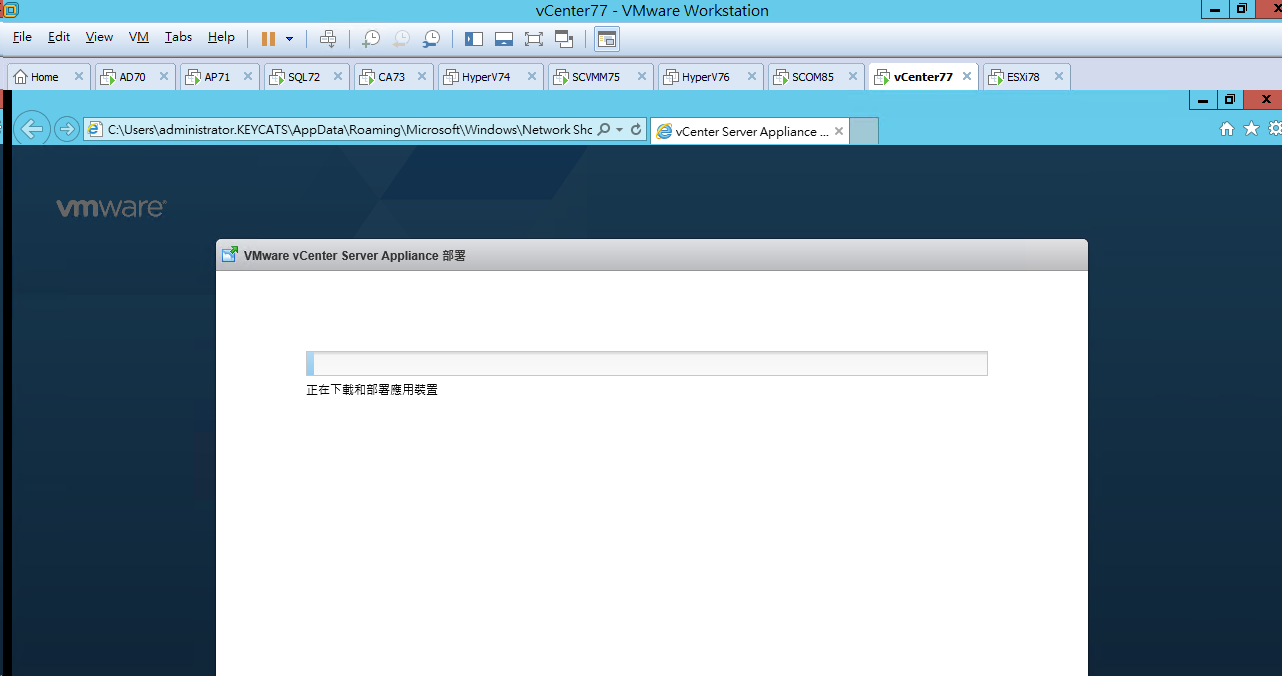
Task: Close the ESXi78 tab
Action: click(1058, 76)
